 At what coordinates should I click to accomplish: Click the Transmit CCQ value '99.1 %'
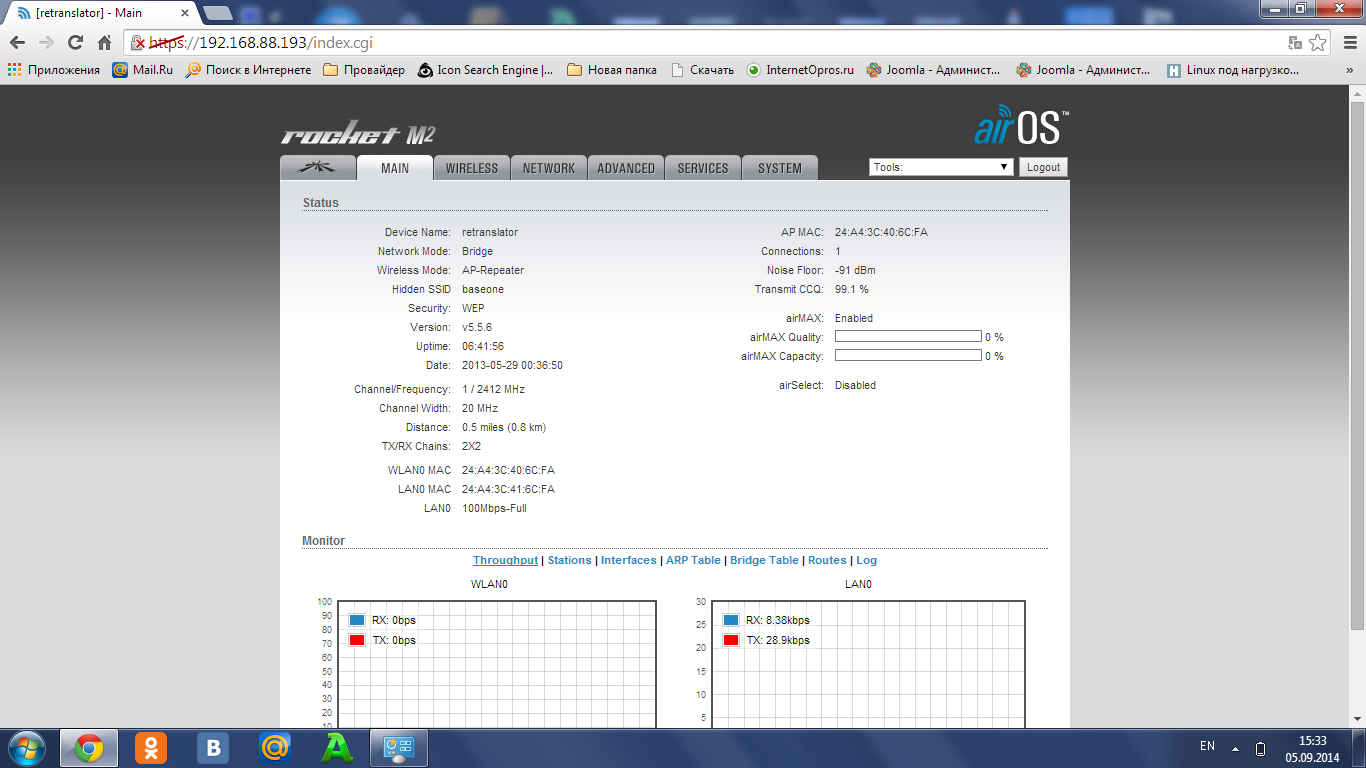(x=852, y=289)
